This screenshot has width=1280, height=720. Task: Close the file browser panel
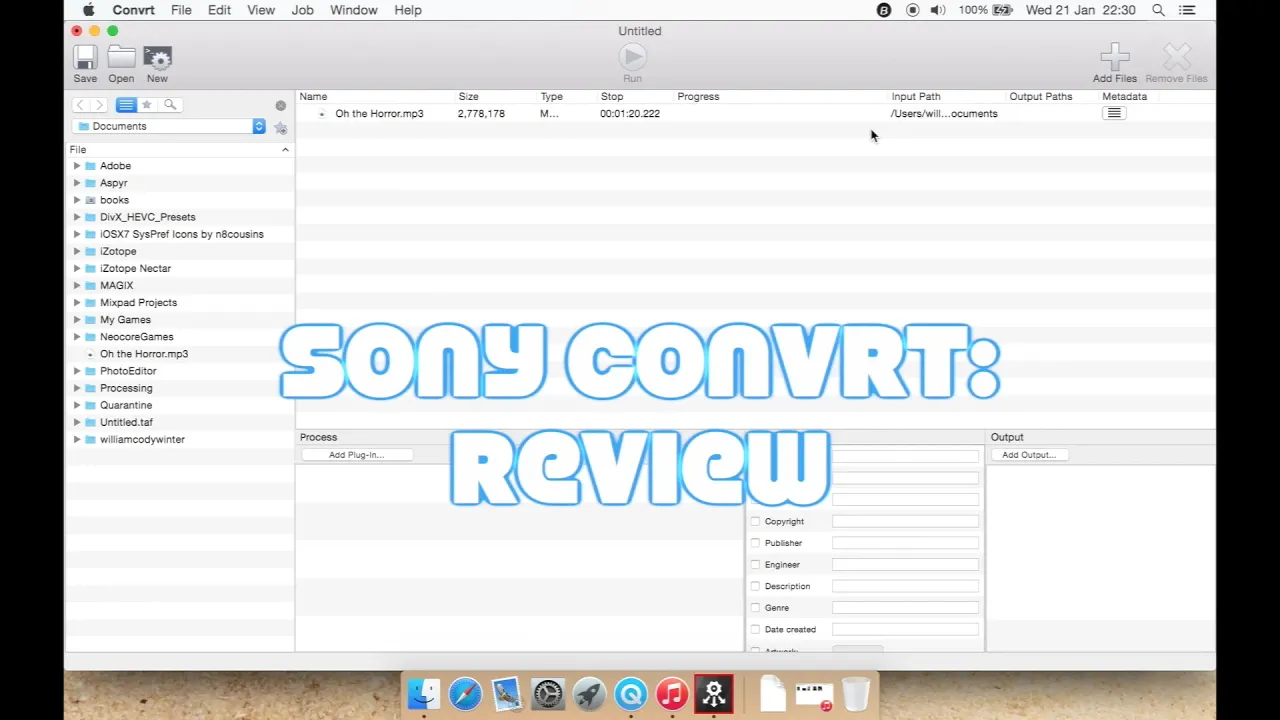281,105
